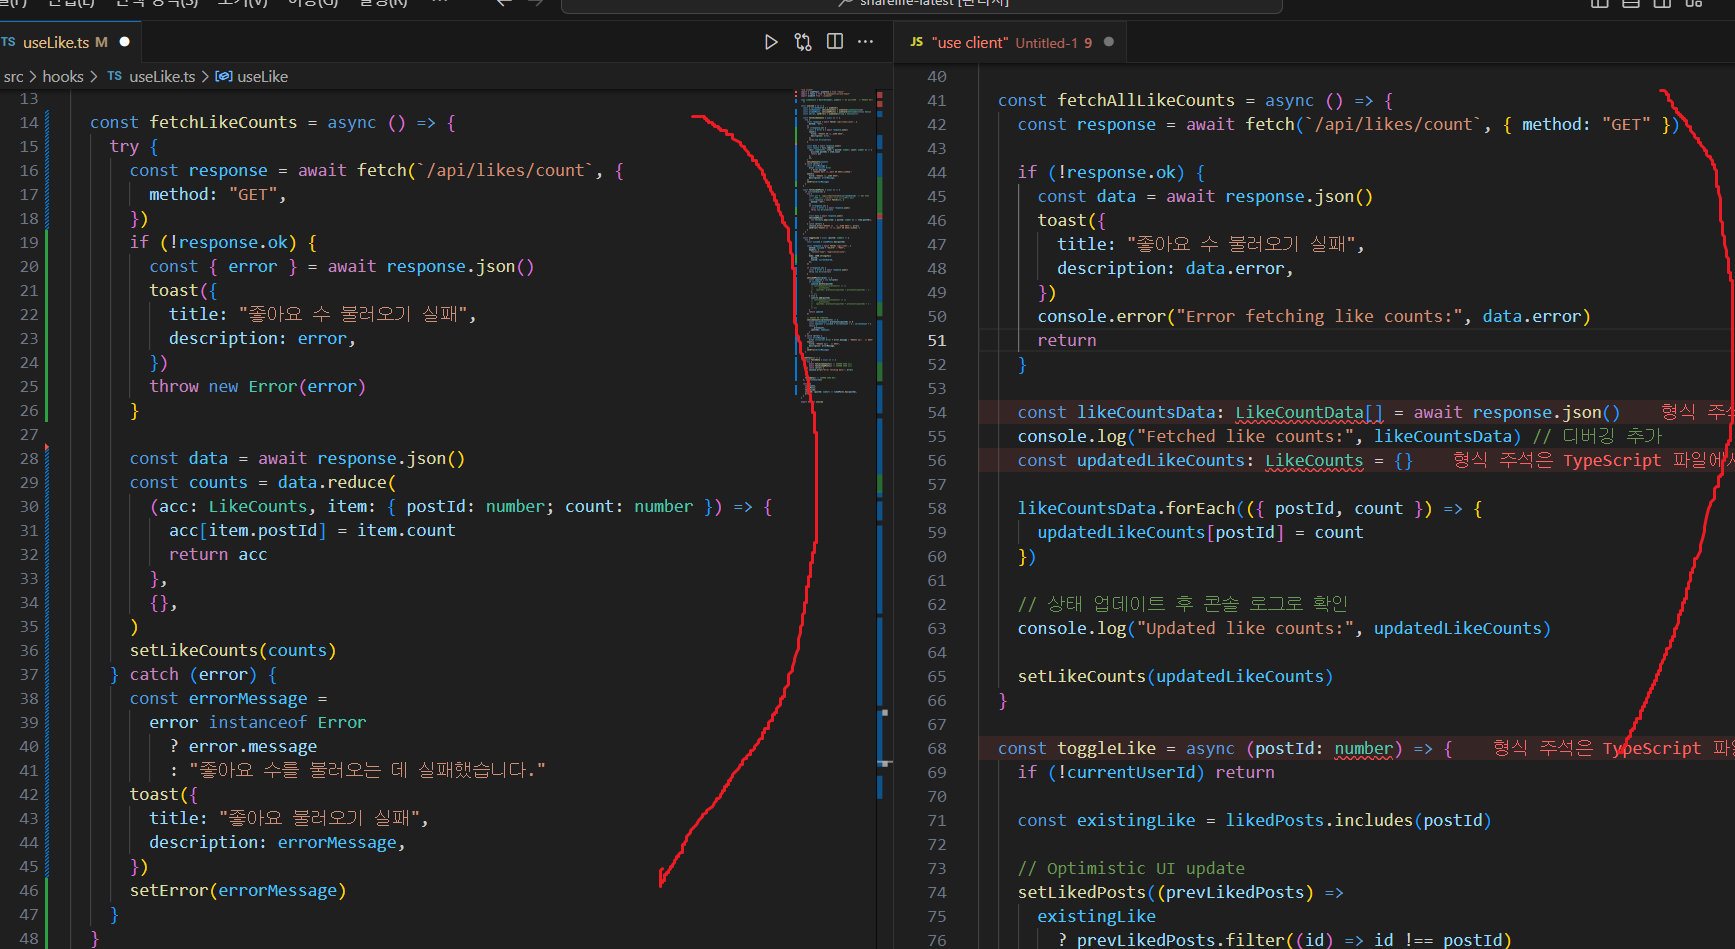The image size is (1735, 949).
Task: Click on likeCountsData.forEach call
Action: [1126, 508]
